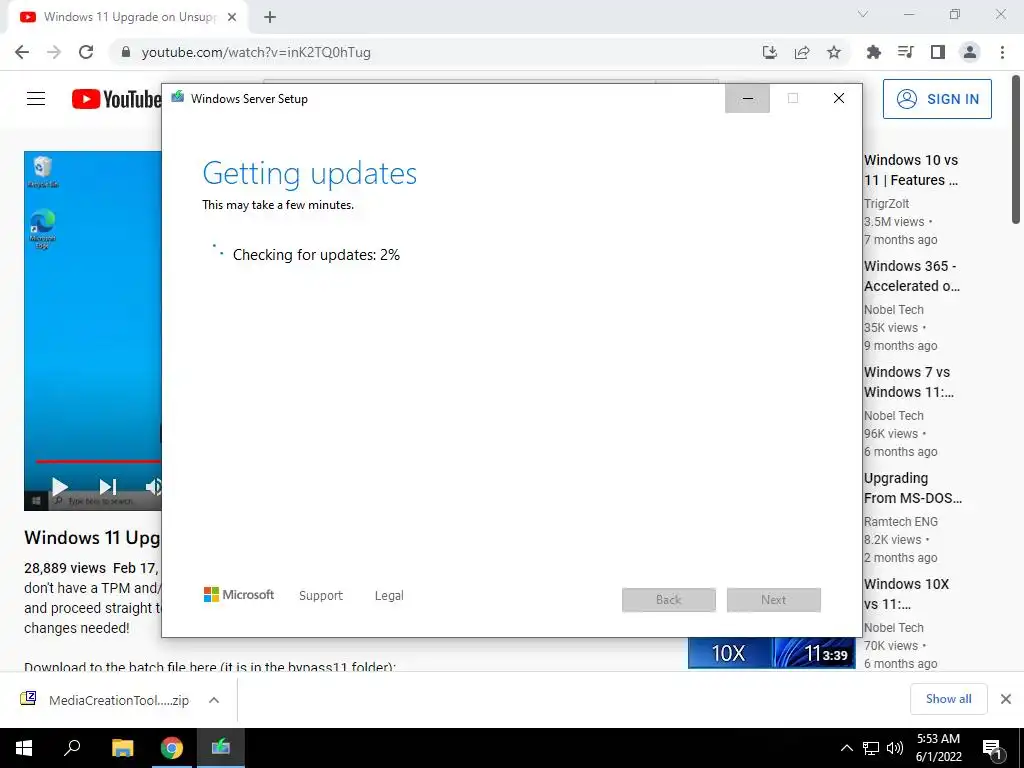This screenshot has width=1024, height=768.
Task: Minimize the Windows Server Setup window
Action: (x=748, y=98)
